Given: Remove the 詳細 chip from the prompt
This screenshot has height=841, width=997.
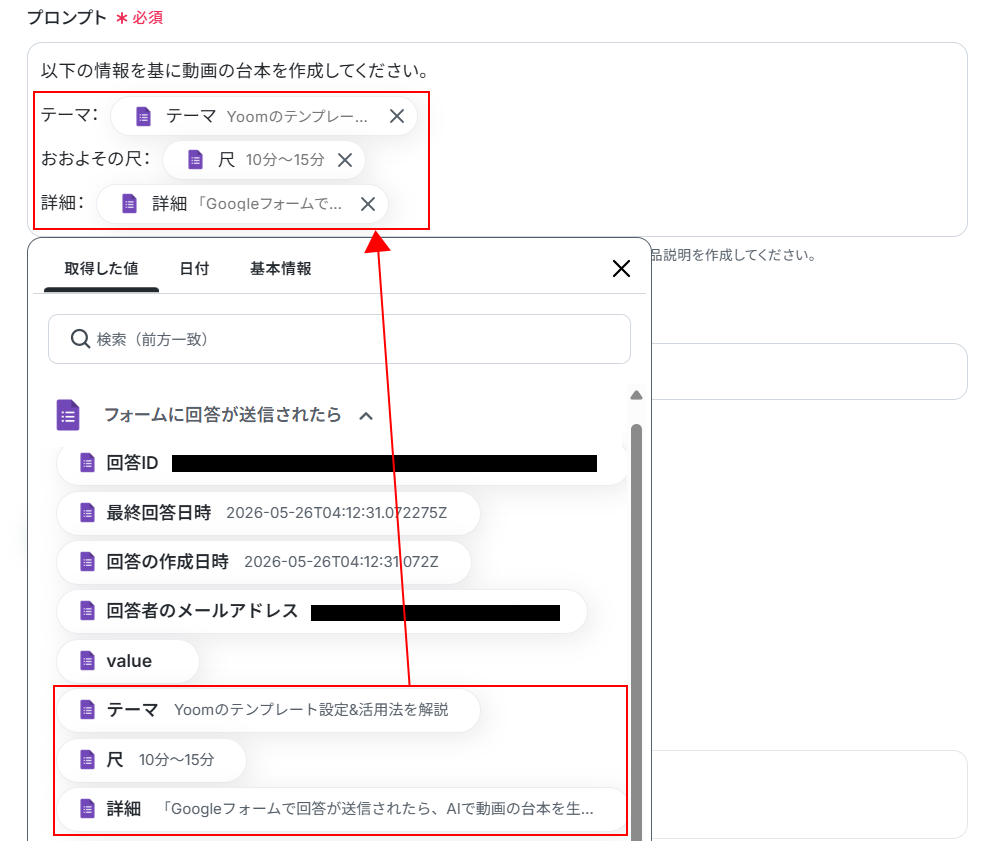Looking at the screenshot, I should coord(368,204).
